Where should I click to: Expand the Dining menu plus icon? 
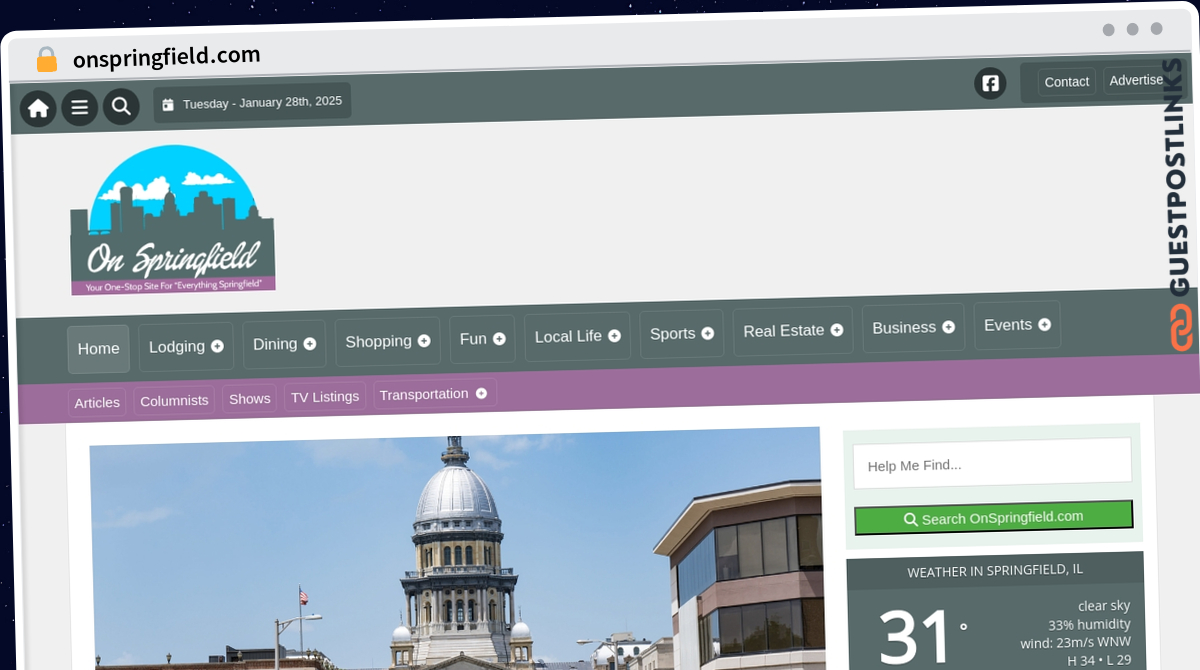click(x=310, y=344)
